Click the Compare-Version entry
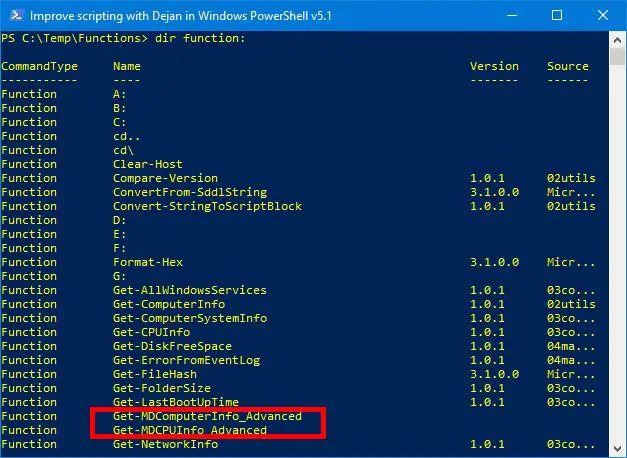This screenshot has width=627, height=458. coord(165,178)
